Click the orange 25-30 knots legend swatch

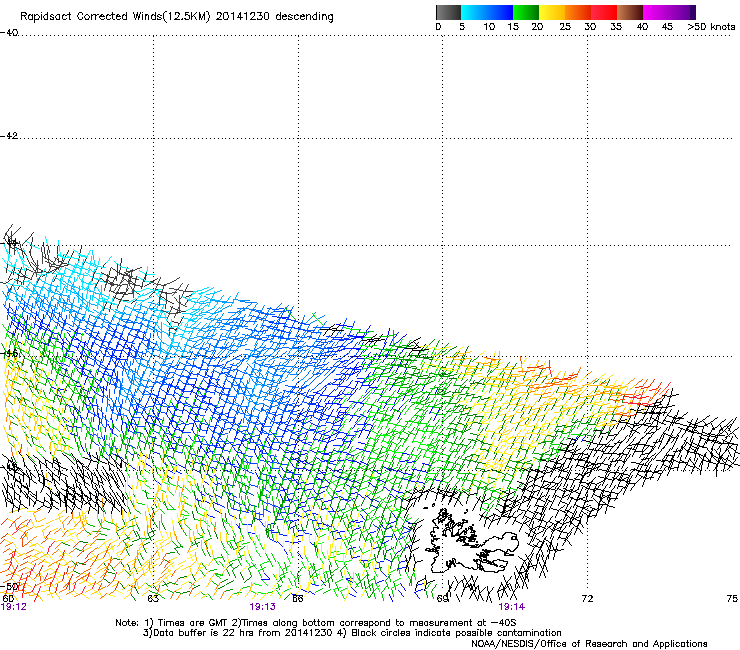tap(578, 12)
